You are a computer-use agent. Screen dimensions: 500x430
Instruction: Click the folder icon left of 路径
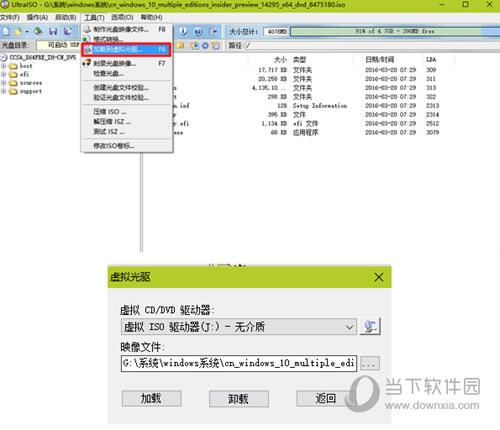click(x=180, y=46)
